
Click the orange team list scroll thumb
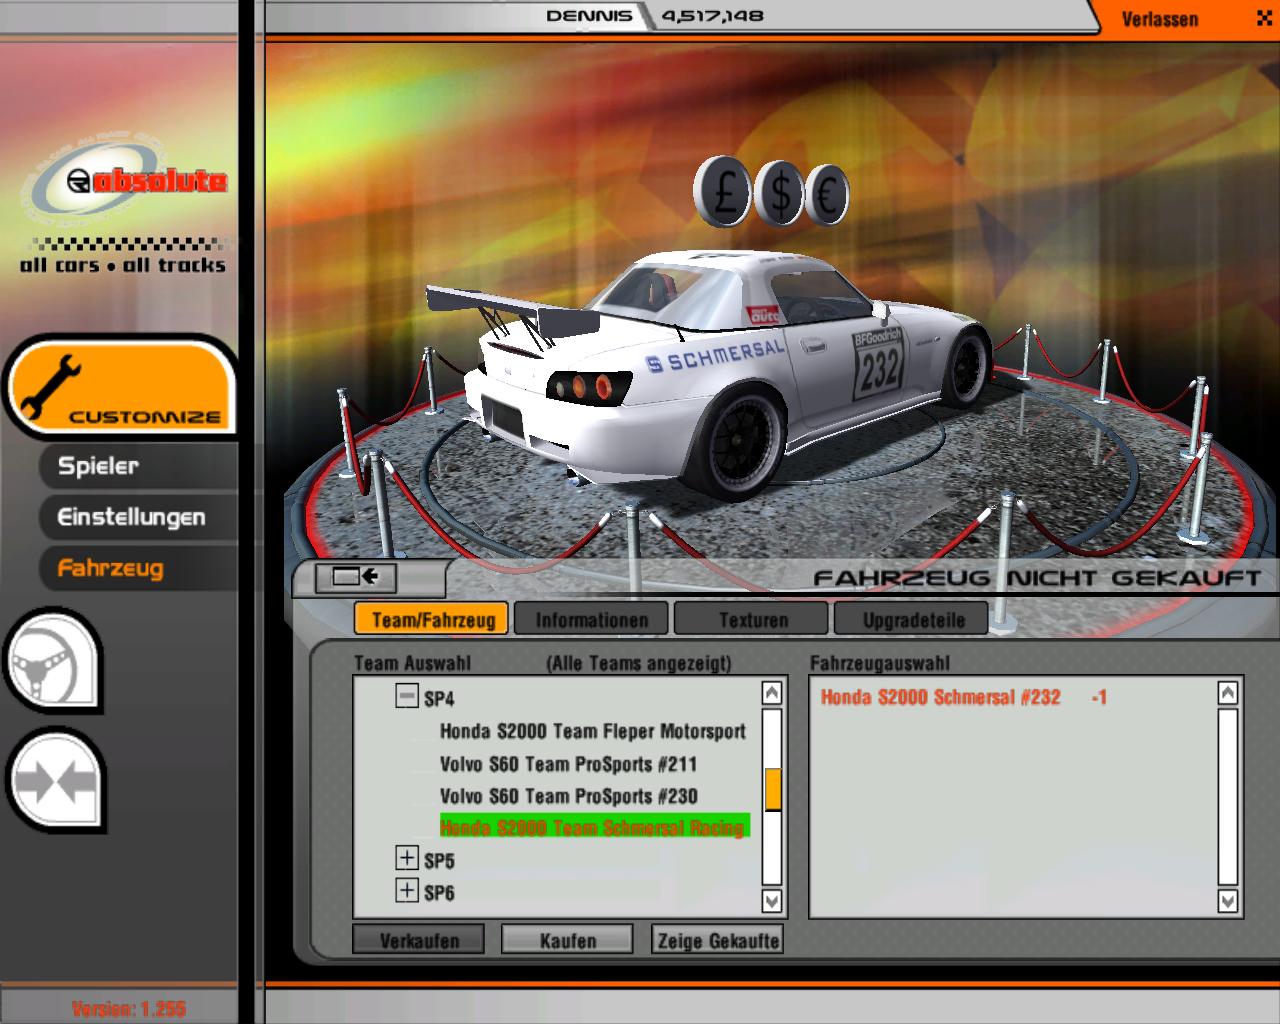[x=772, y=789]
